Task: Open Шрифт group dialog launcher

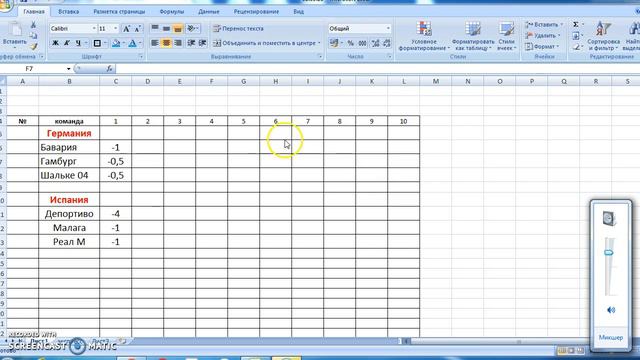Action: point(141,57)
